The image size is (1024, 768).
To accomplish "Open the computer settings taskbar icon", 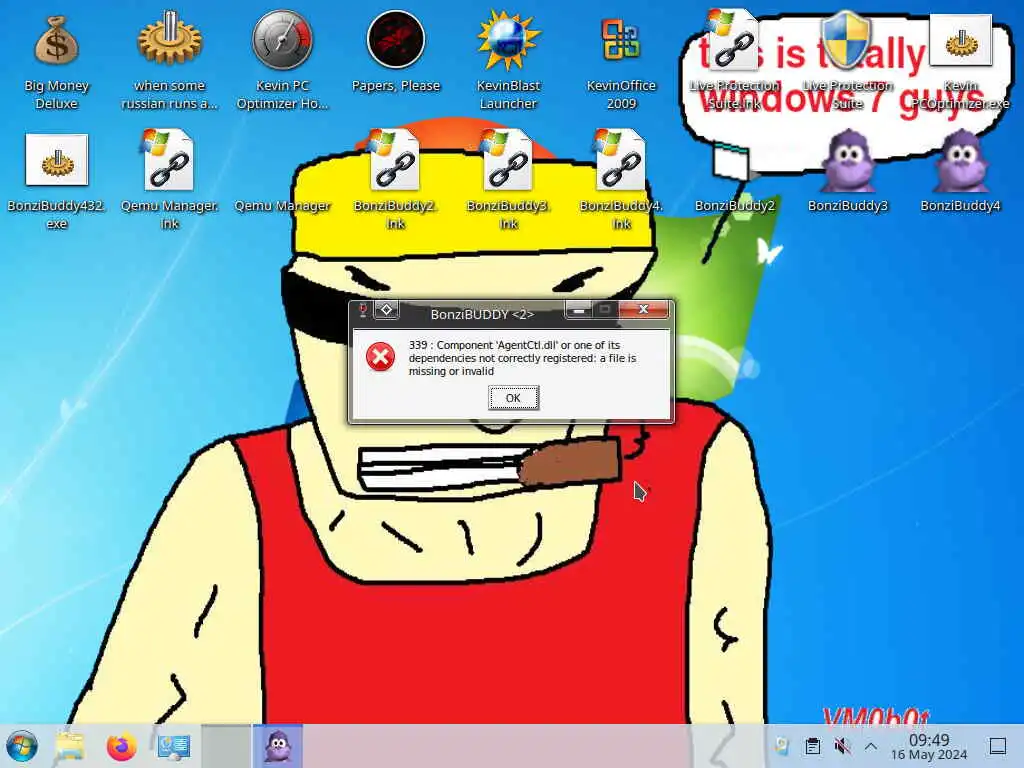I will [174, 746].
